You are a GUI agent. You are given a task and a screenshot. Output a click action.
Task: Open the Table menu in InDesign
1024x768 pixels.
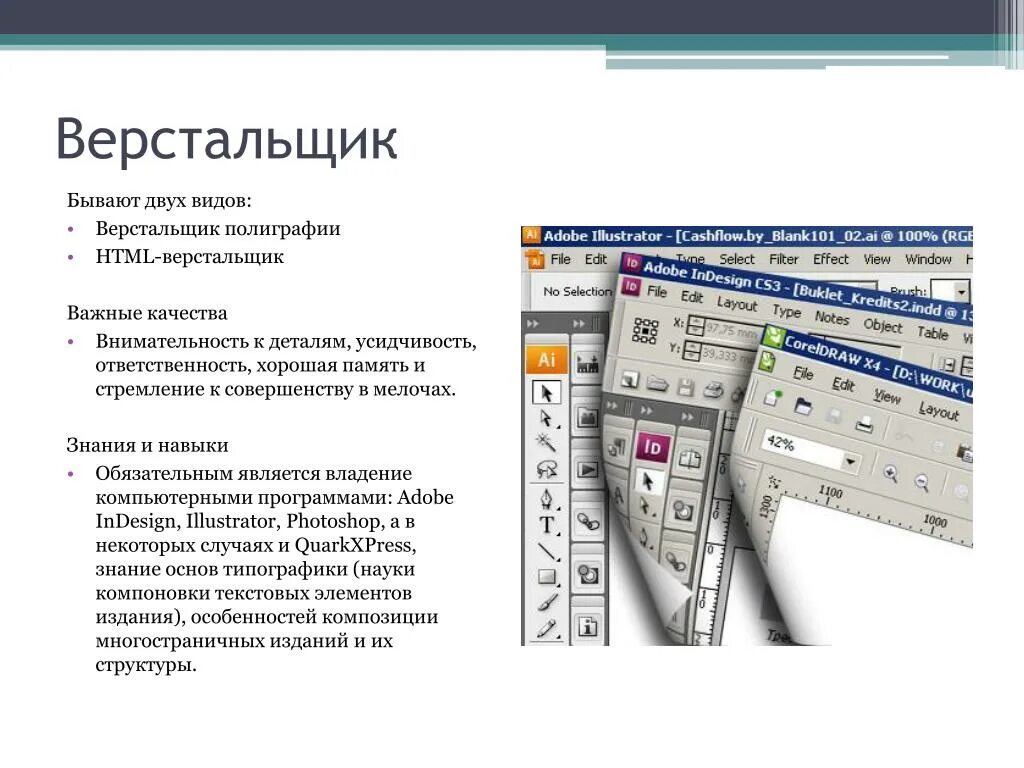tap(933, 332)
